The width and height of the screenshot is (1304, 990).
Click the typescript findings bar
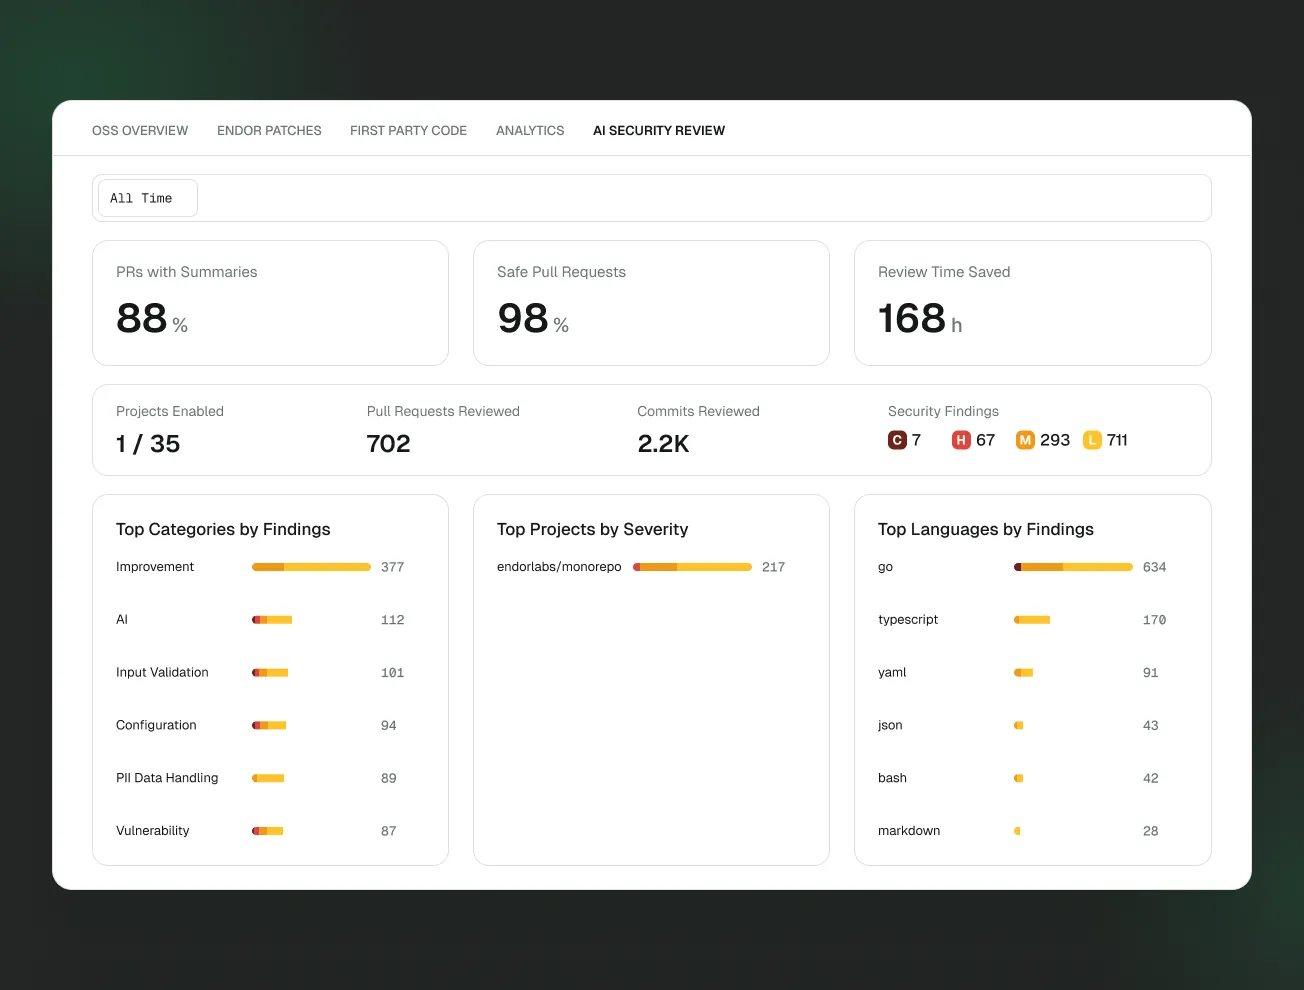coord(1032,620)
